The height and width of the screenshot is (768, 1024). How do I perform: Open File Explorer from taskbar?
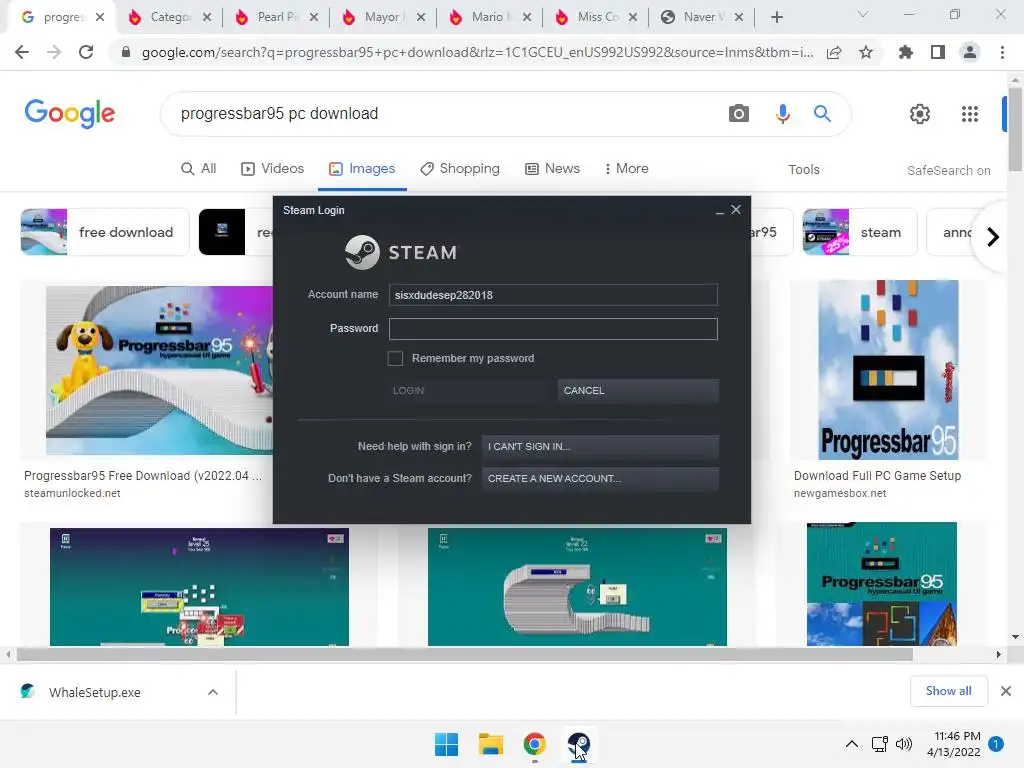(490, 744)
